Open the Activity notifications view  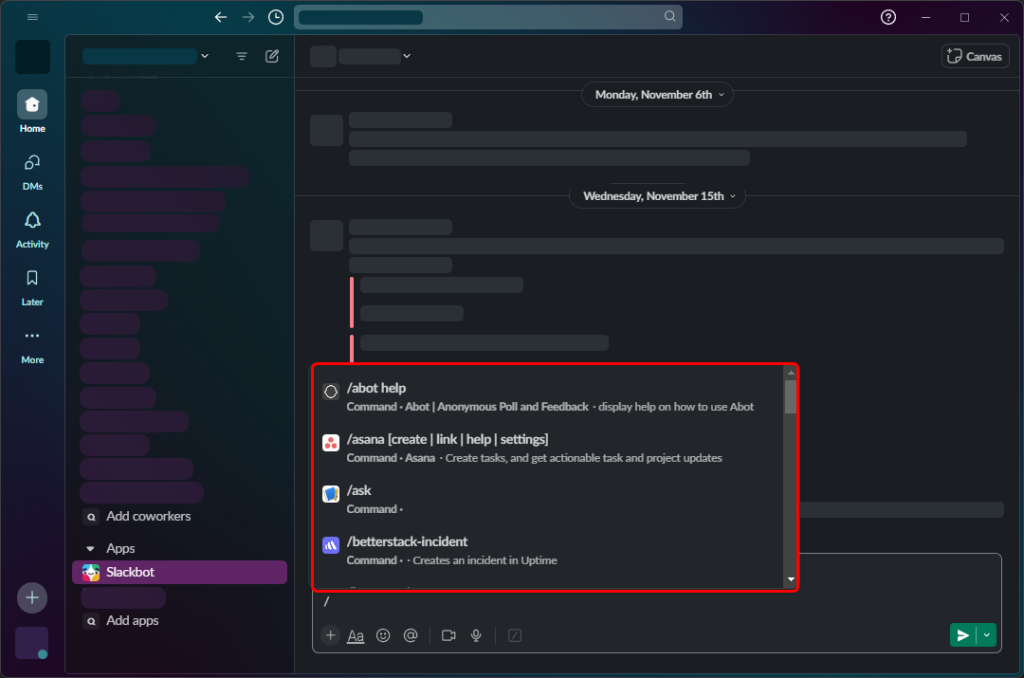tap(32, 227)
